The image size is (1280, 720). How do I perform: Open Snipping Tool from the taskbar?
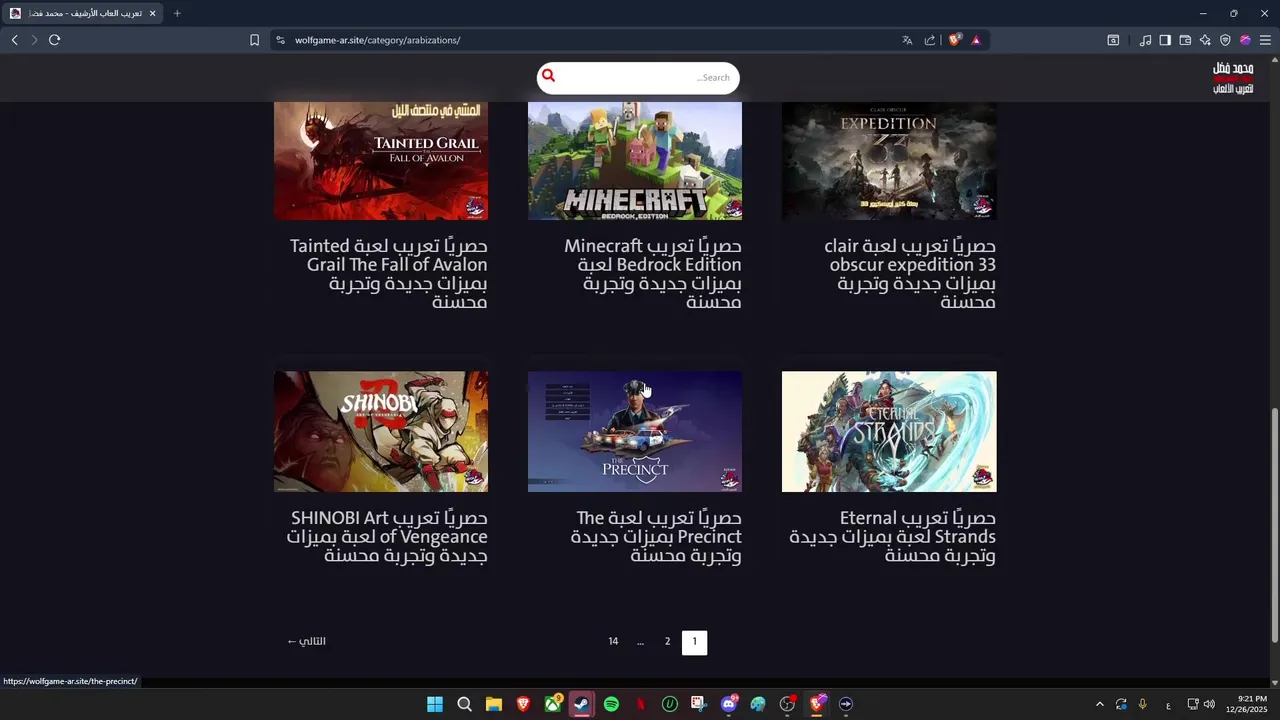(x=698, y=704)
